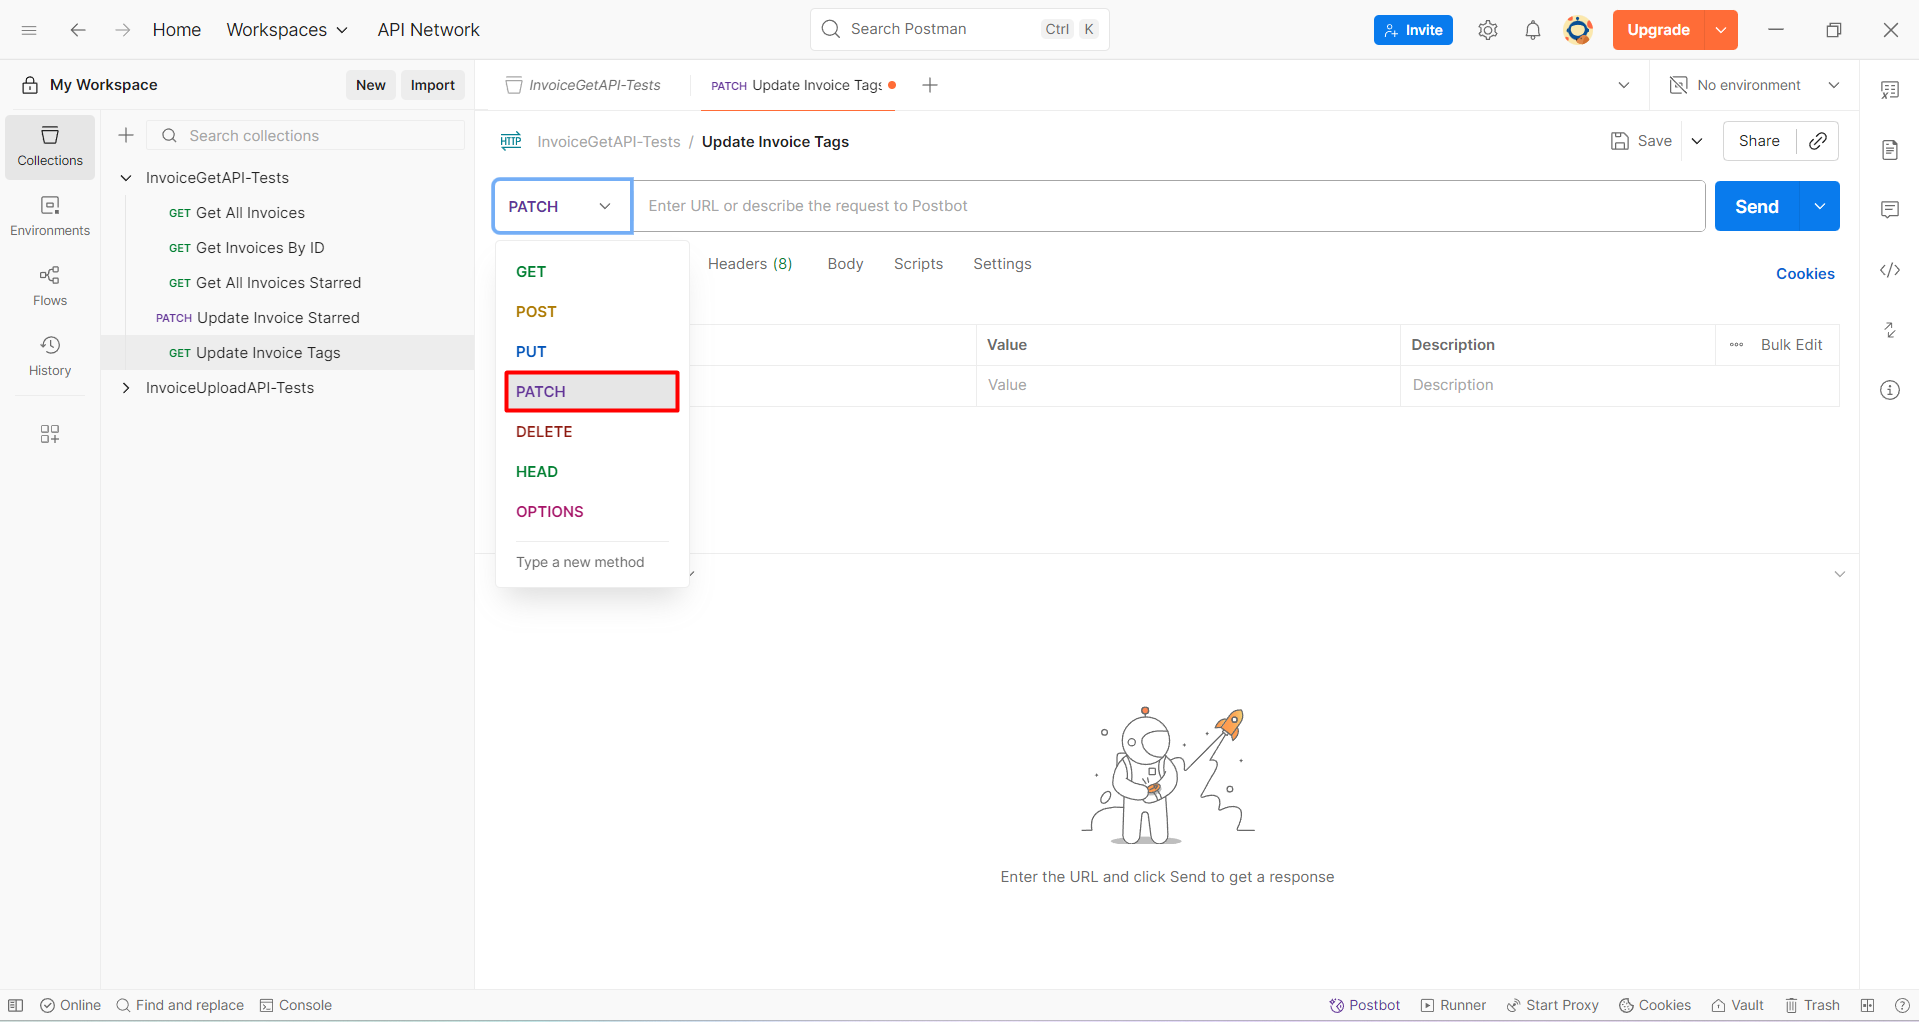Expand the InvoiceUploadAPI-Tests collection
The image size is (1919, 1022).
[125, 387]
